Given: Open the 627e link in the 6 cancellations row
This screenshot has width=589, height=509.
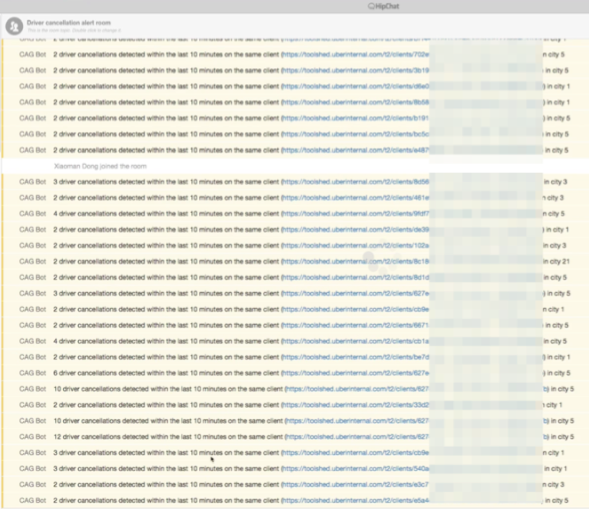Looking at the screenshot, I should (356, 373).
